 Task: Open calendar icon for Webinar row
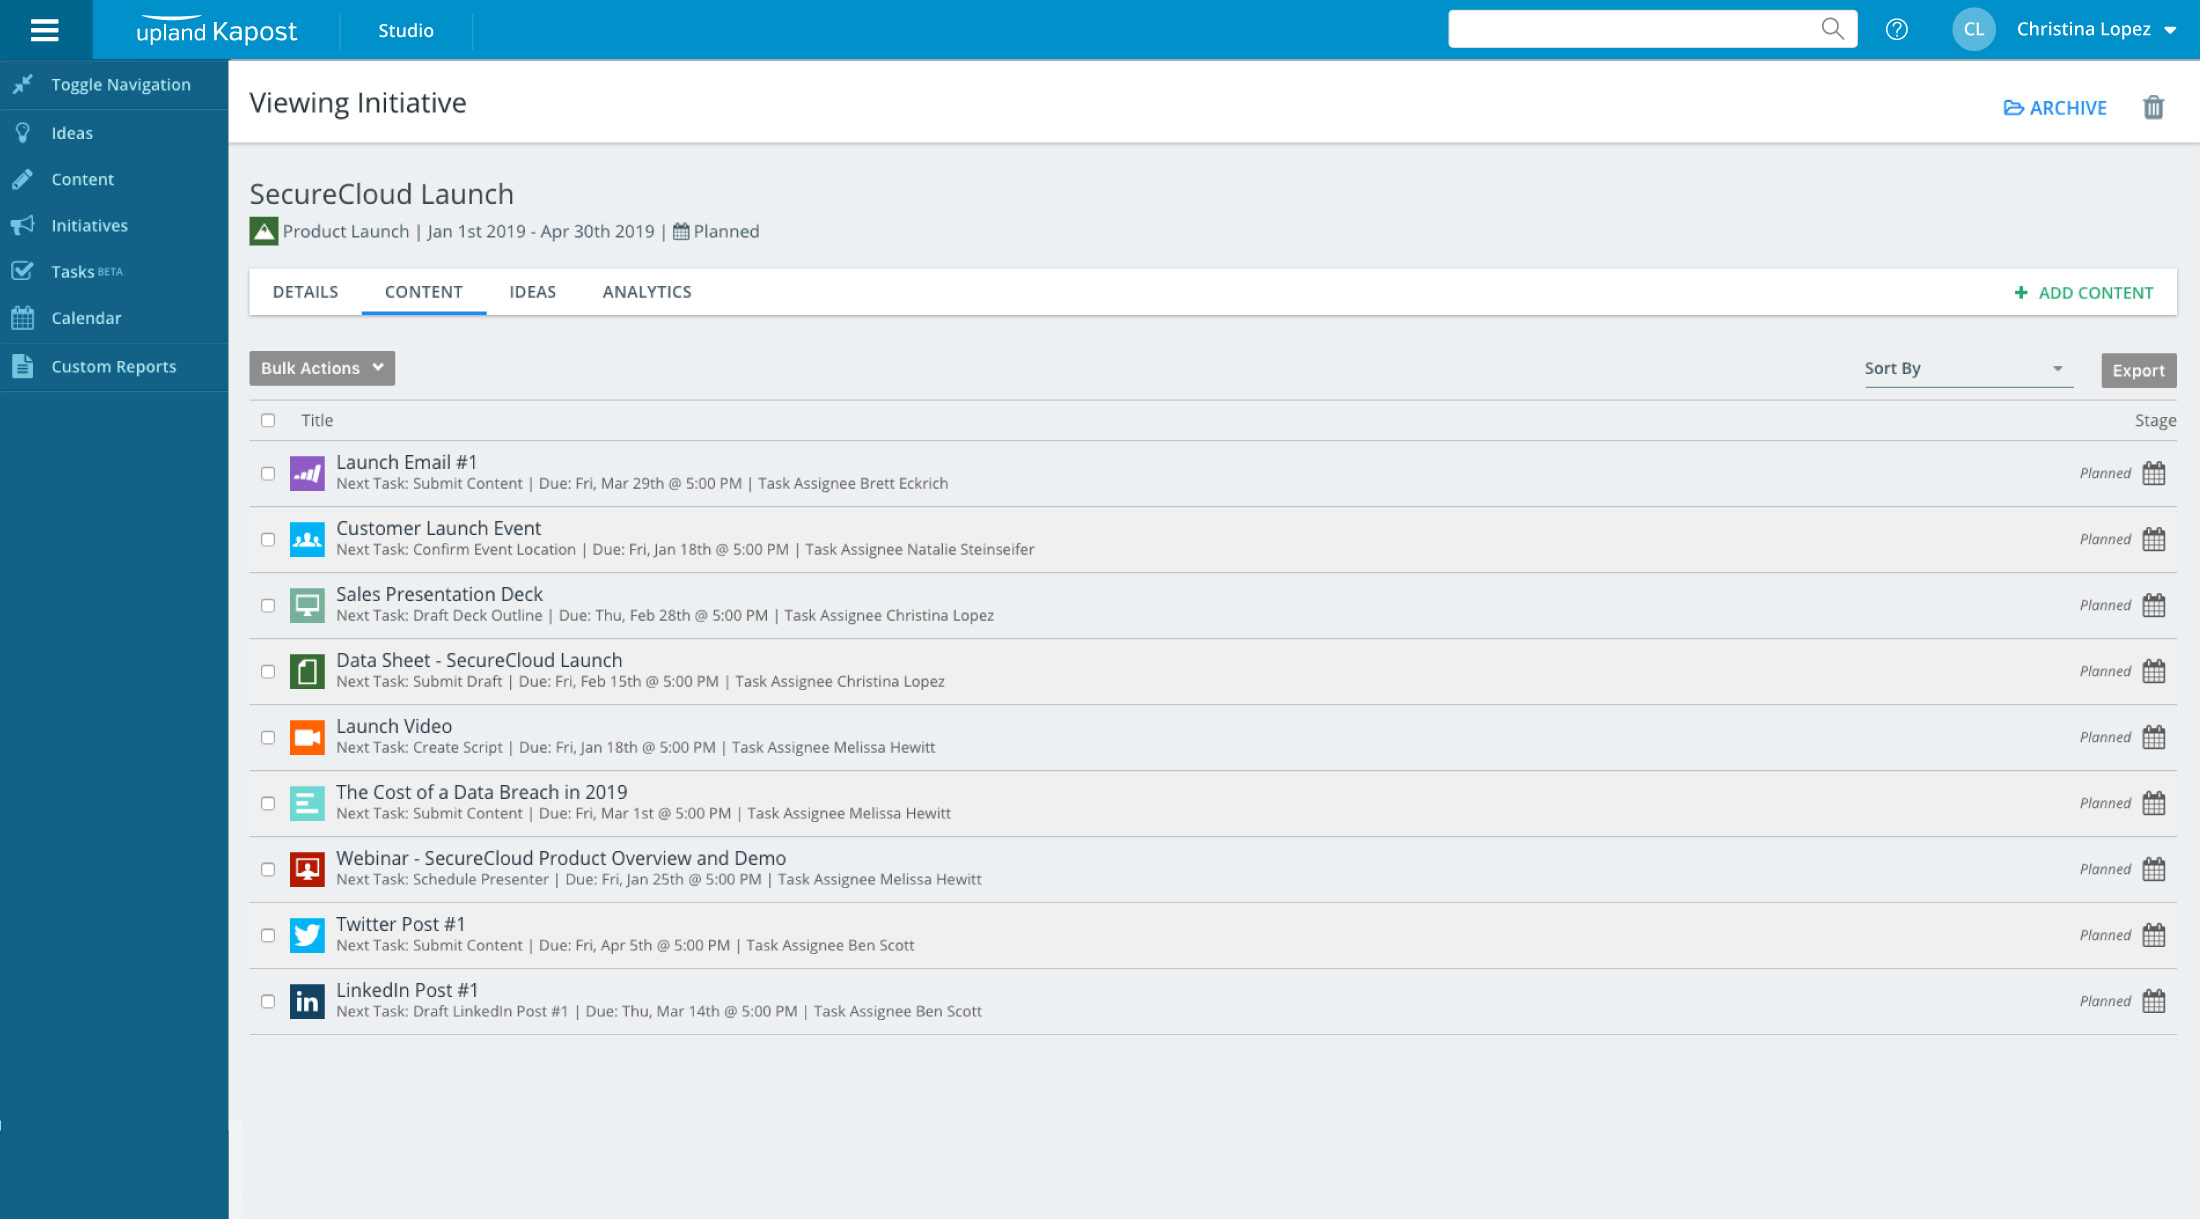click(x=2154, y=869)
